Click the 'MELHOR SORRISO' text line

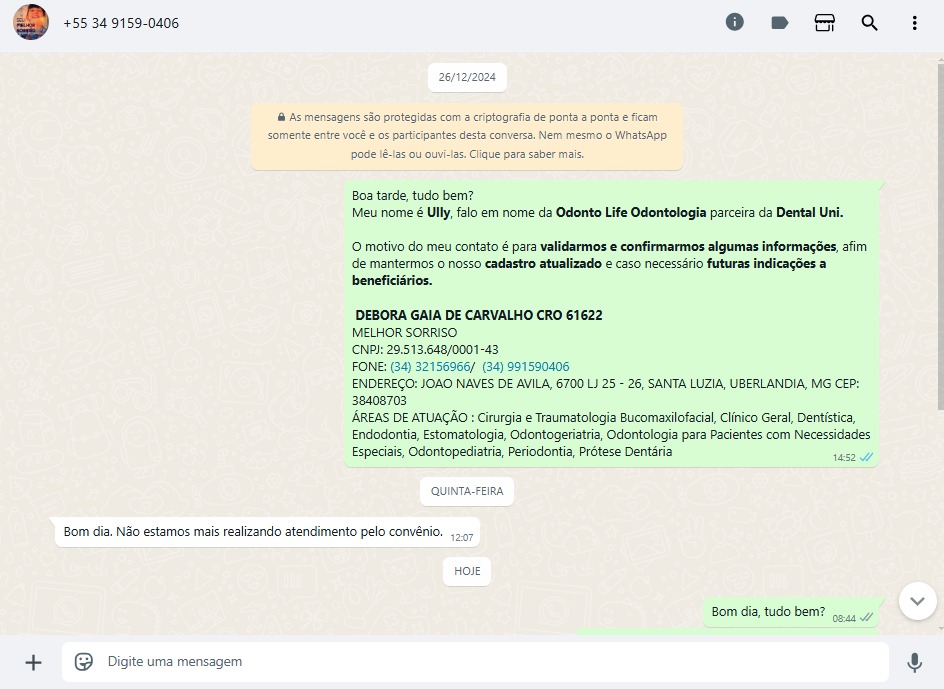click(x=405, y=332)
